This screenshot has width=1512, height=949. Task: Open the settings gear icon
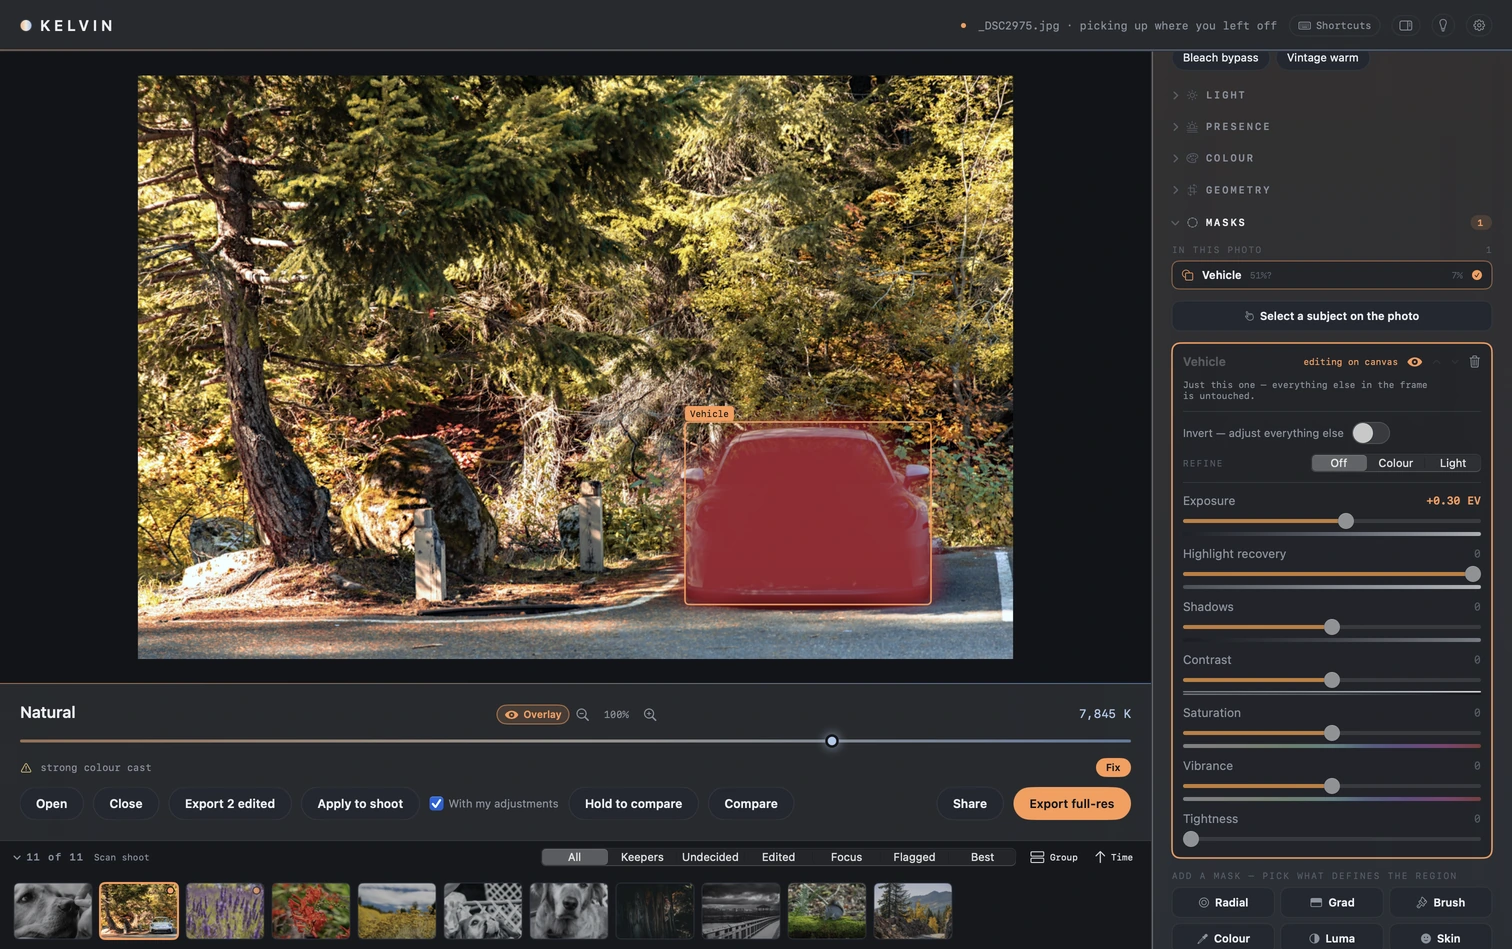click(1479, 26)
